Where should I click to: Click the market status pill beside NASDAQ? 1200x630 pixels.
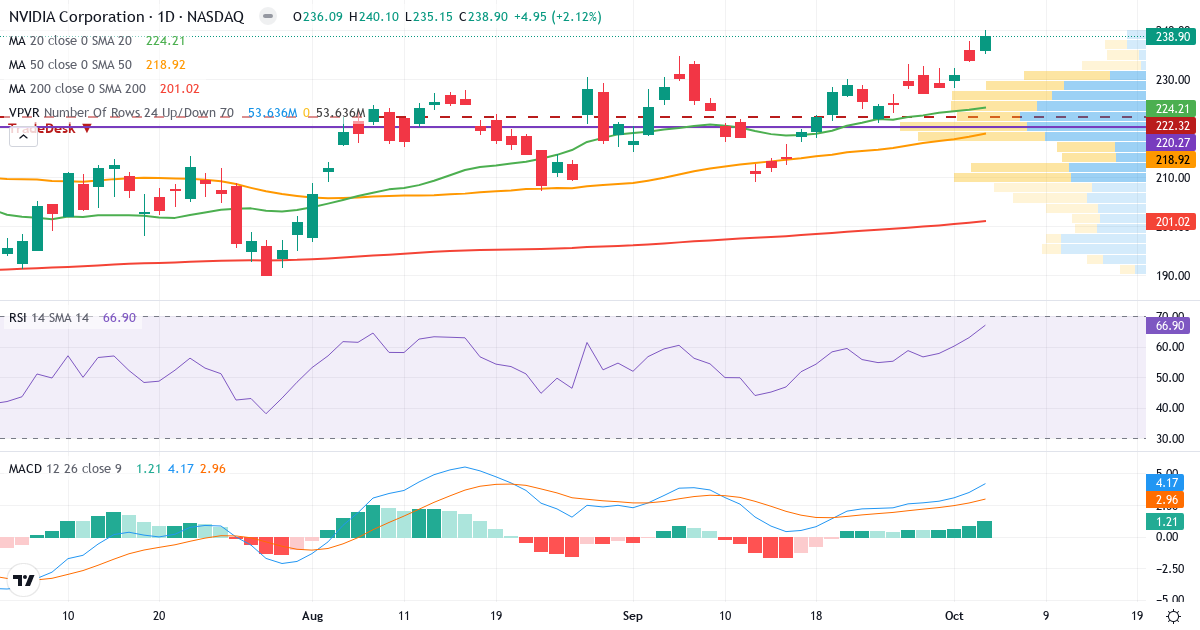[267, 17]
